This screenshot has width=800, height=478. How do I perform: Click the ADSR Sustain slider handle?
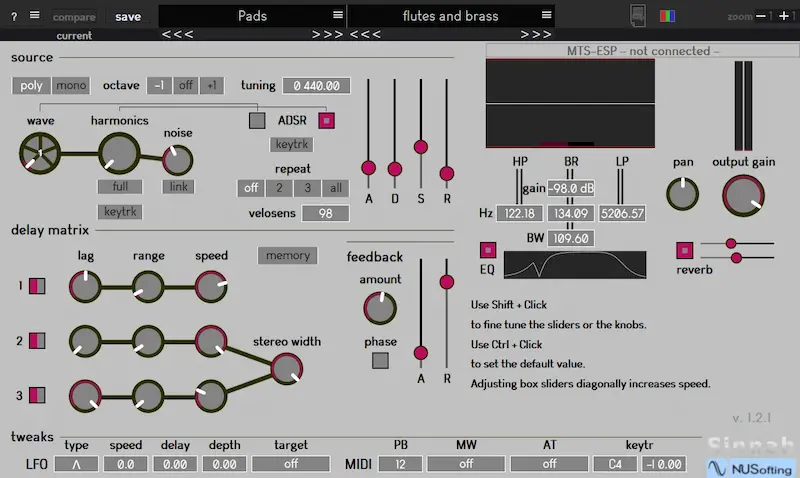coord(420,148)
